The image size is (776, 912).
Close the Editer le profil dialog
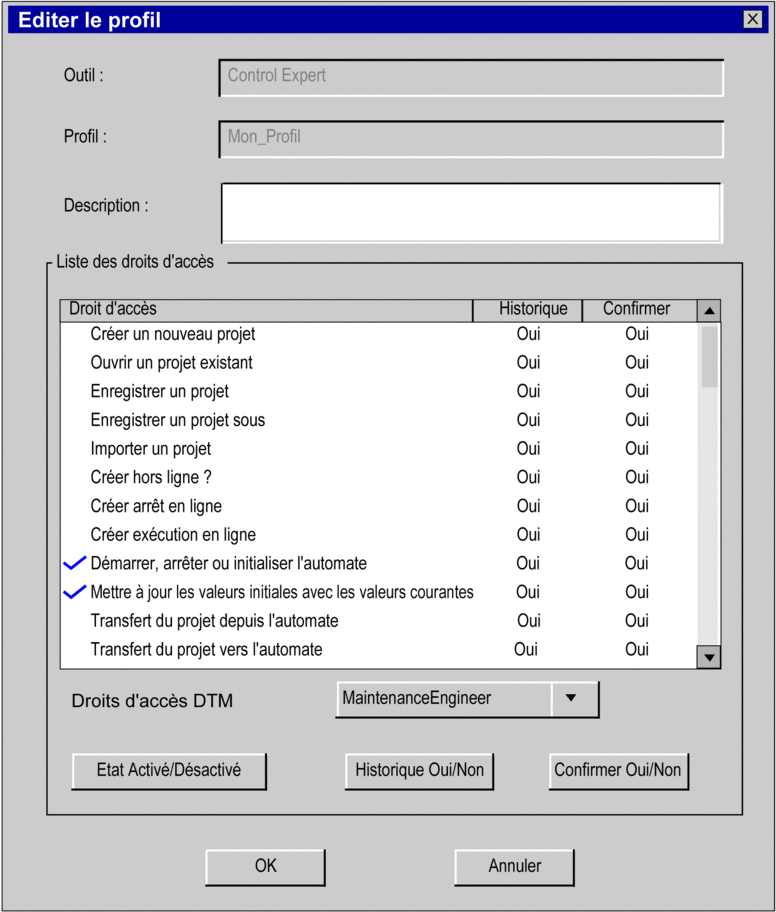[753, 19]
